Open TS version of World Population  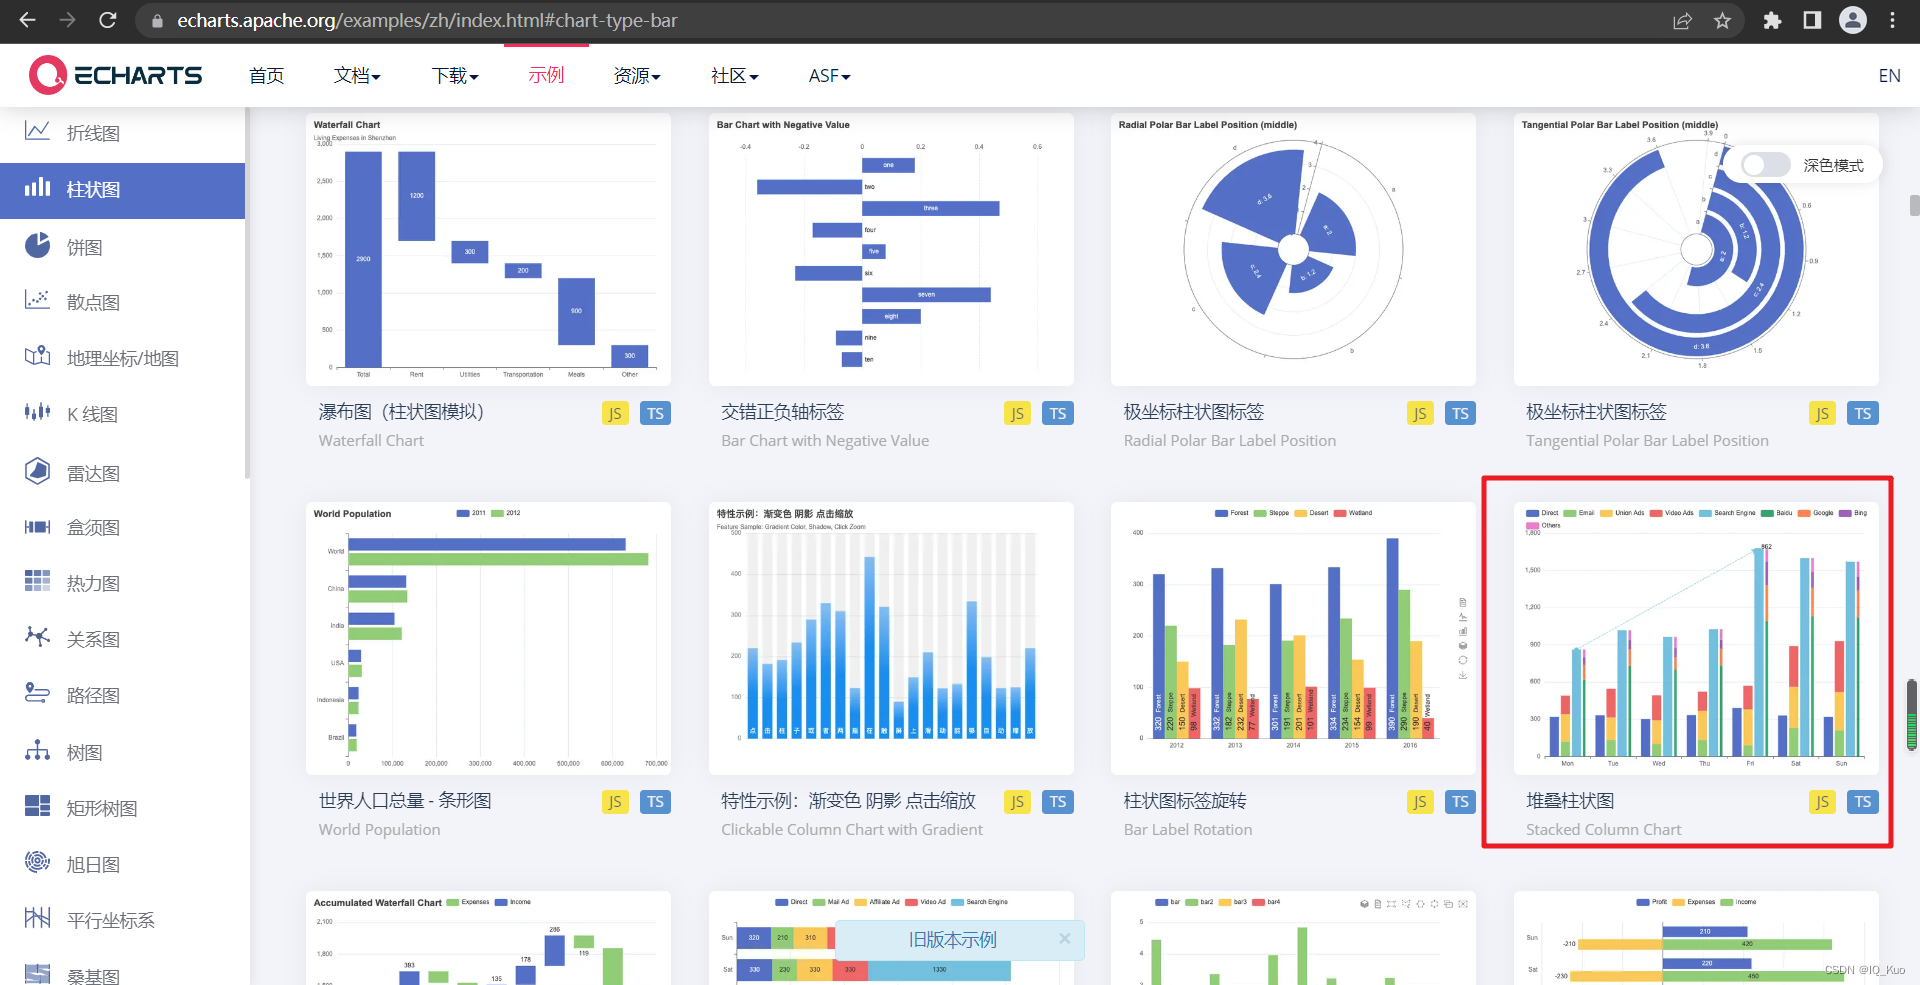(x=655, y=802)
